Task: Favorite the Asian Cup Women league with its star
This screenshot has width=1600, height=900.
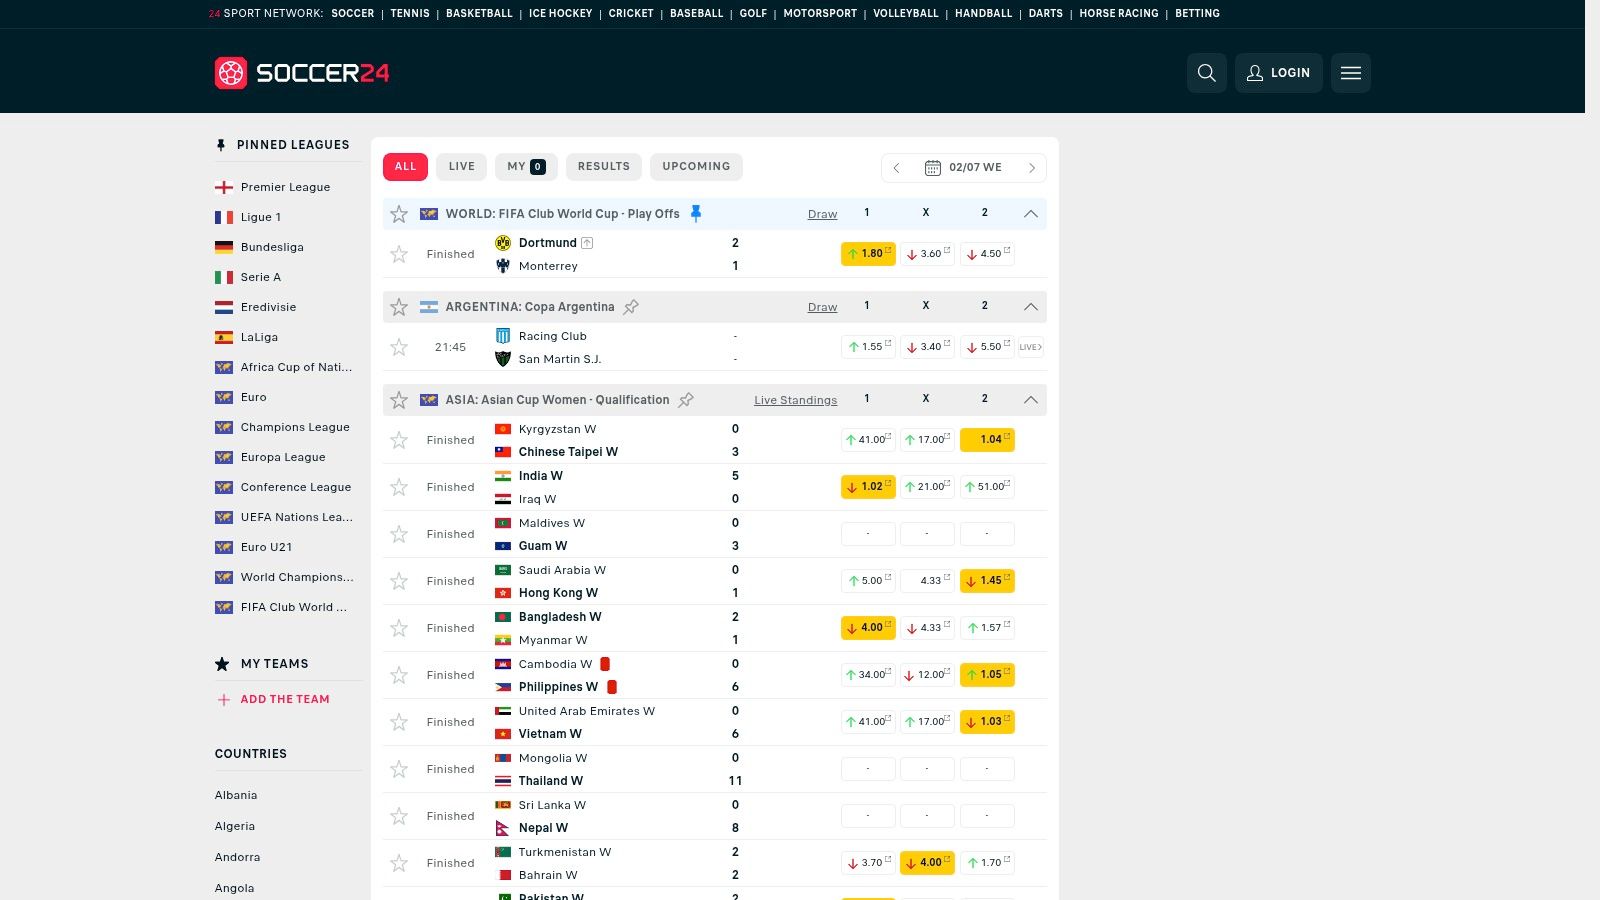Action: [x=399, y=399]
